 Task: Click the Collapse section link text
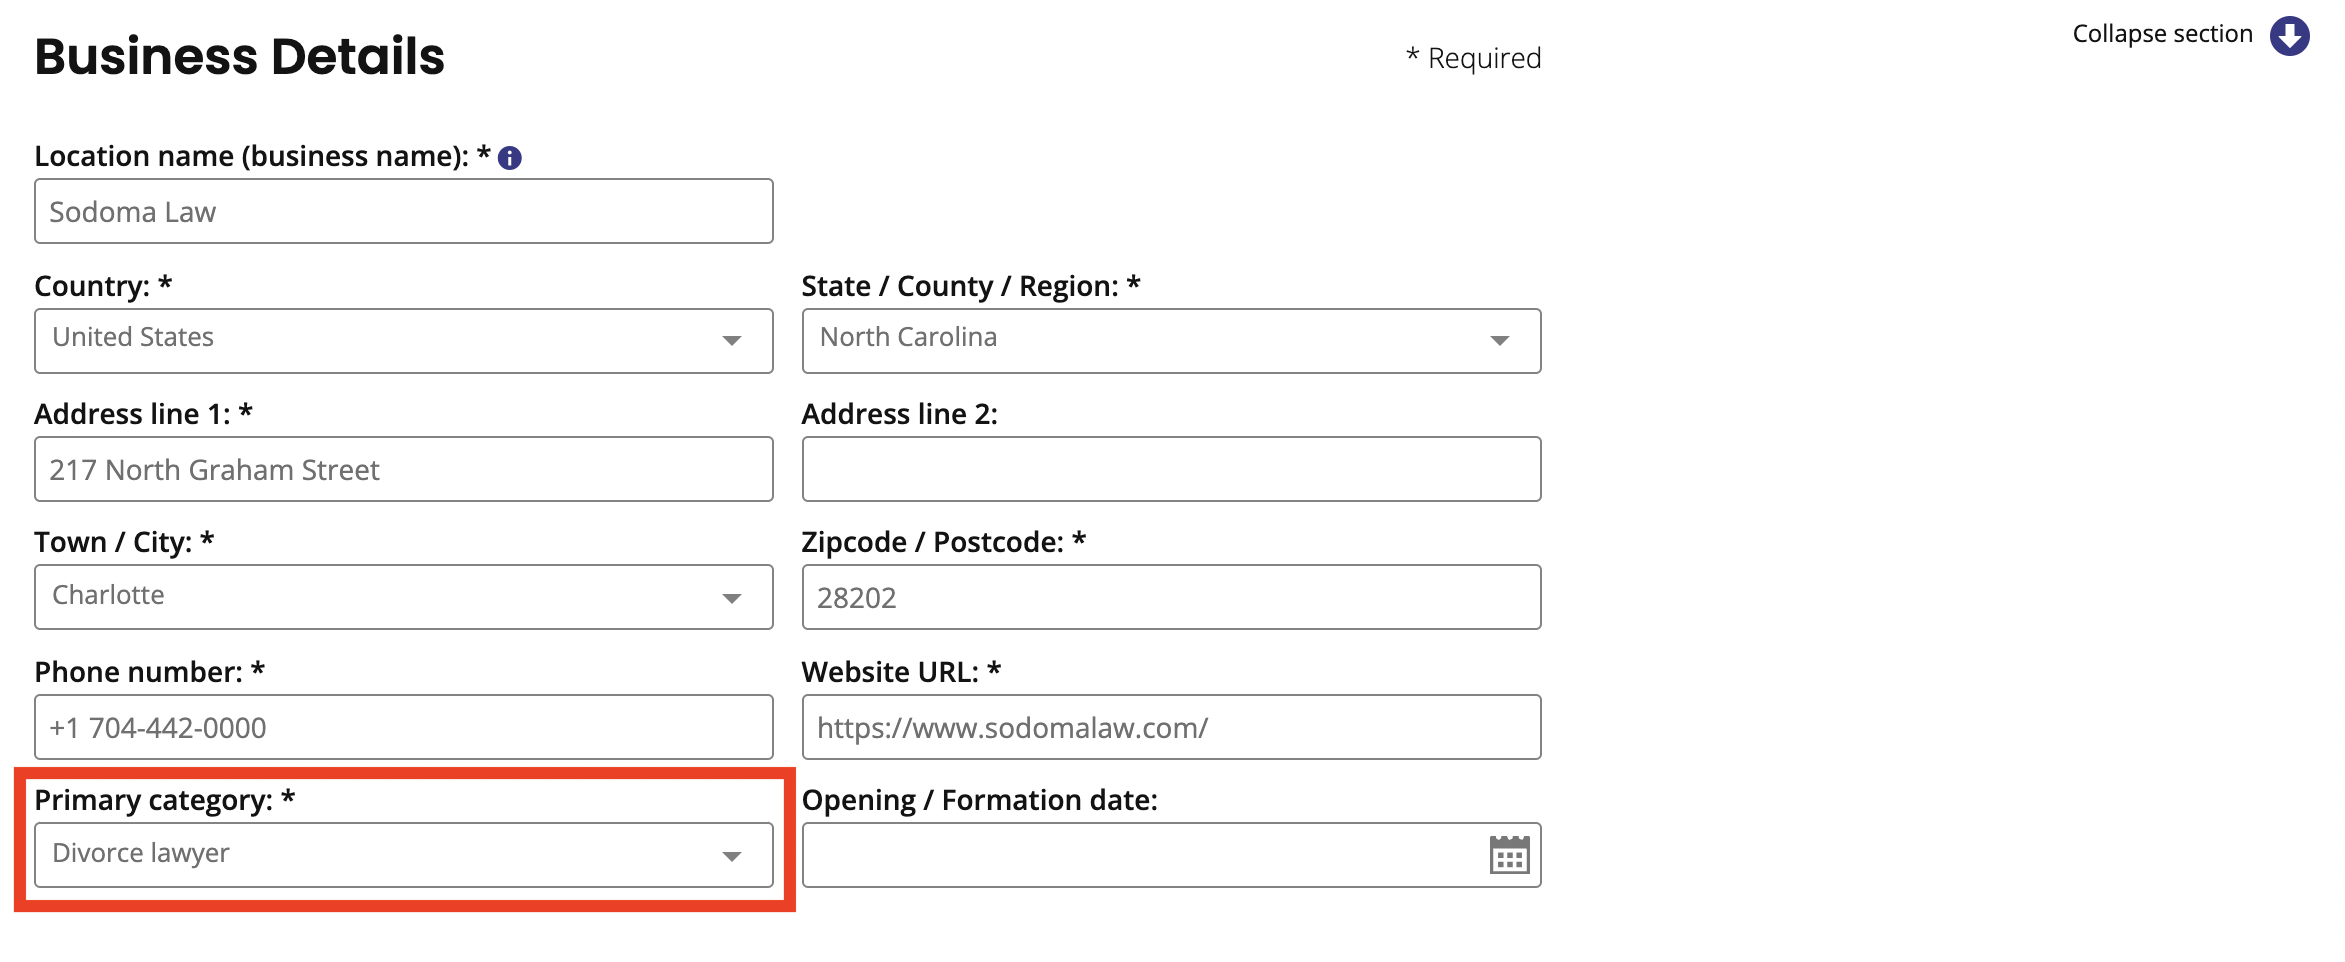click(x=2162, y=34)
